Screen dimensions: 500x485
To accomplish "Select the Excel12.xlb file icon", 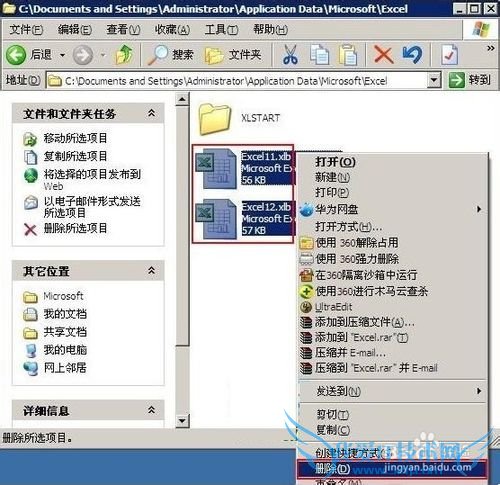I will [216, 219].
